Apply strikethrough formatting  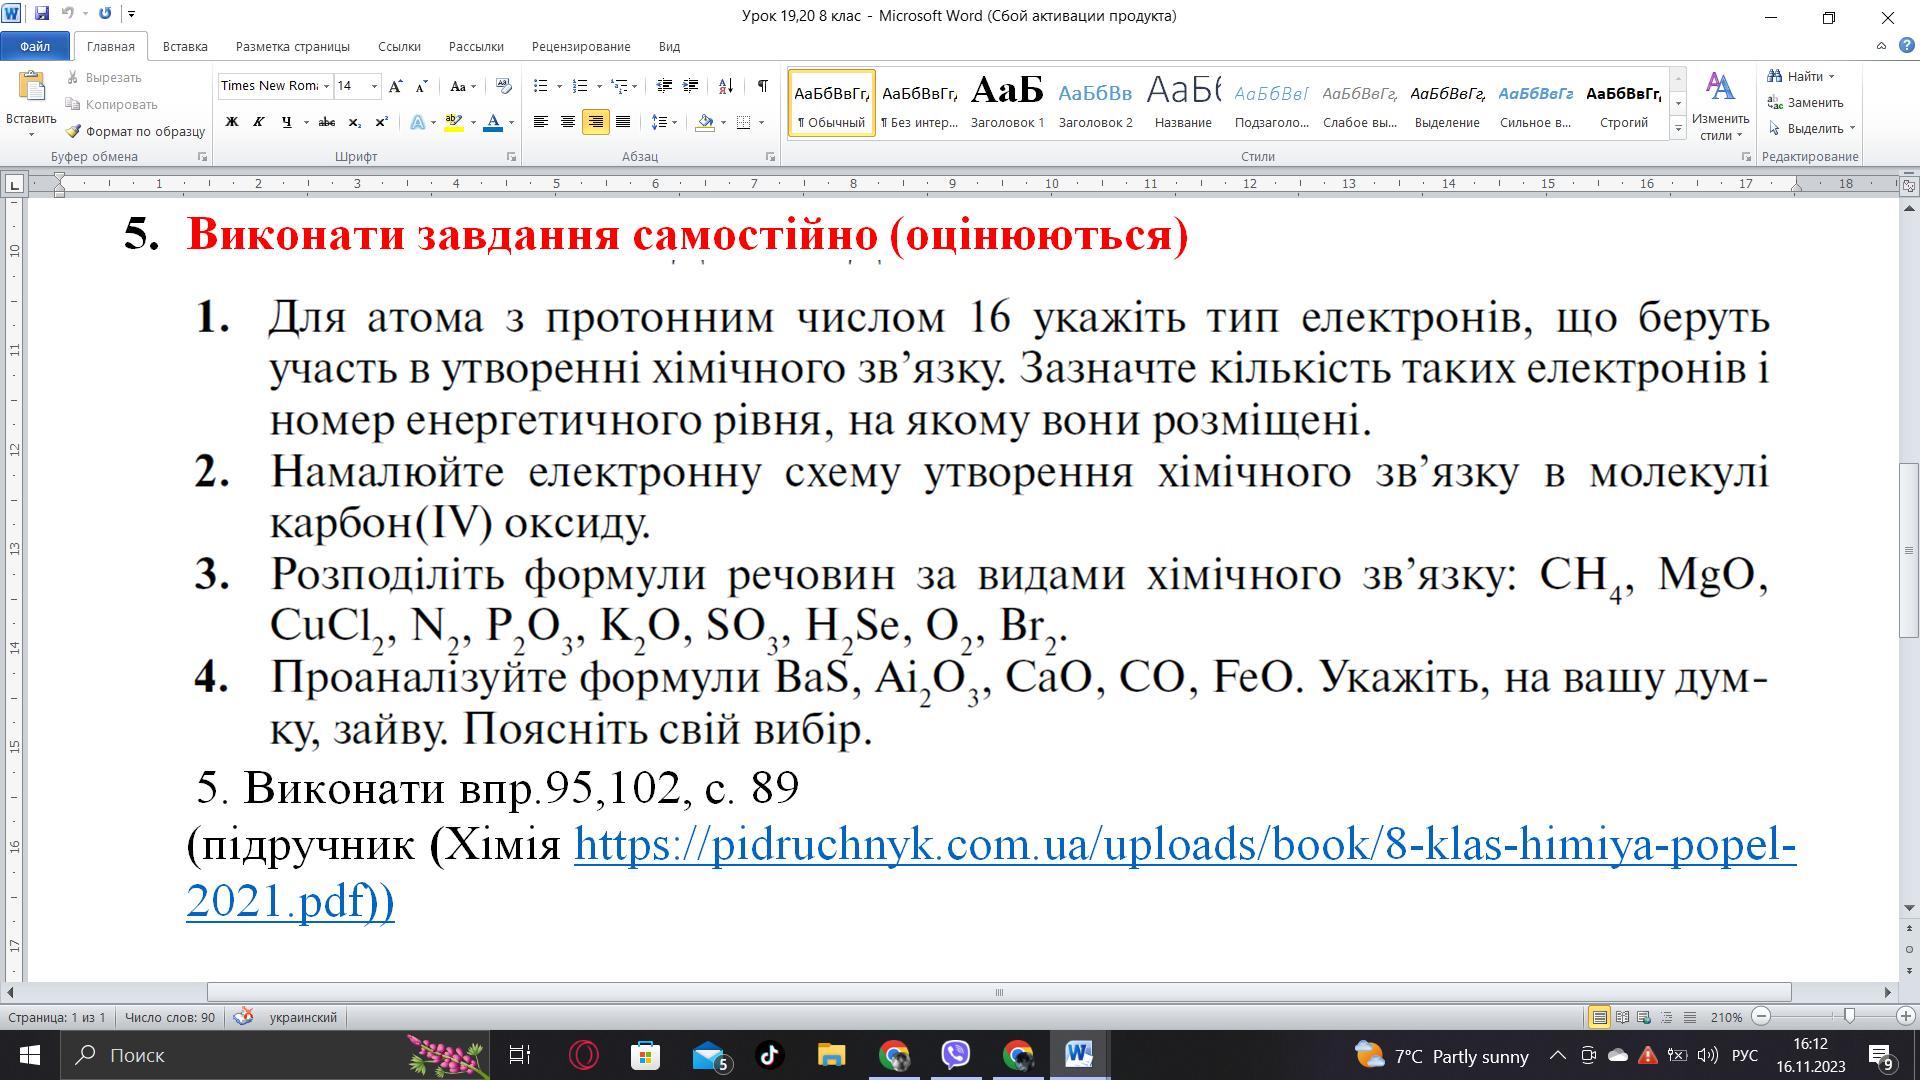pos(326,122)
